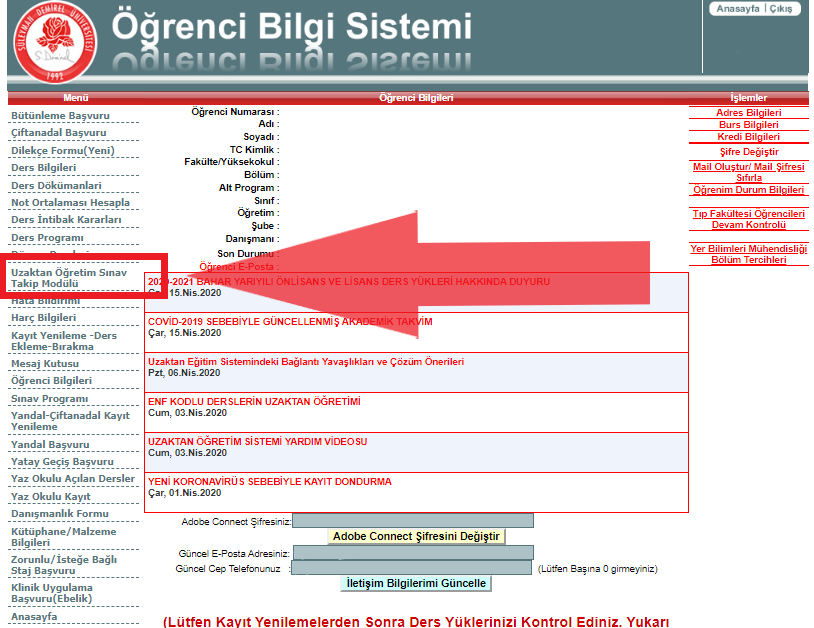
Task: Focus the Güncel E-Posta Adresiniz field
Action: (x=412, y=553)
